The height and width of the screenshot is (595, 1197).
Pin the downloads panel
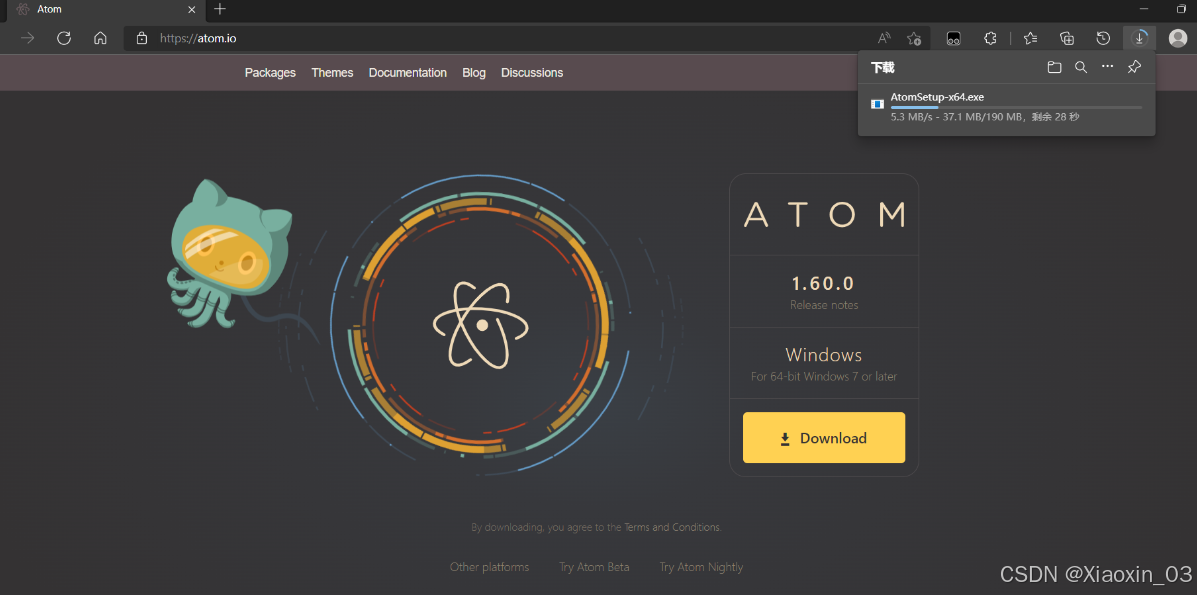click(x=1134, y=67)
